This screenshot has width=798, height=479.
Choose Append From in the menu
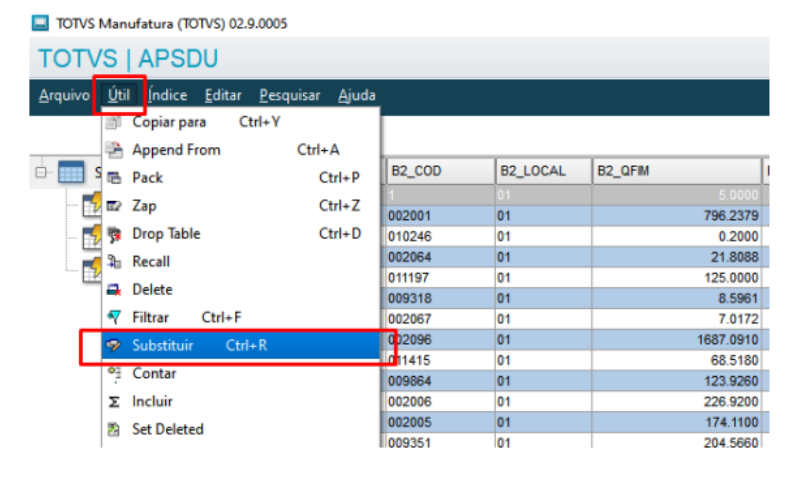coord(241,150)
